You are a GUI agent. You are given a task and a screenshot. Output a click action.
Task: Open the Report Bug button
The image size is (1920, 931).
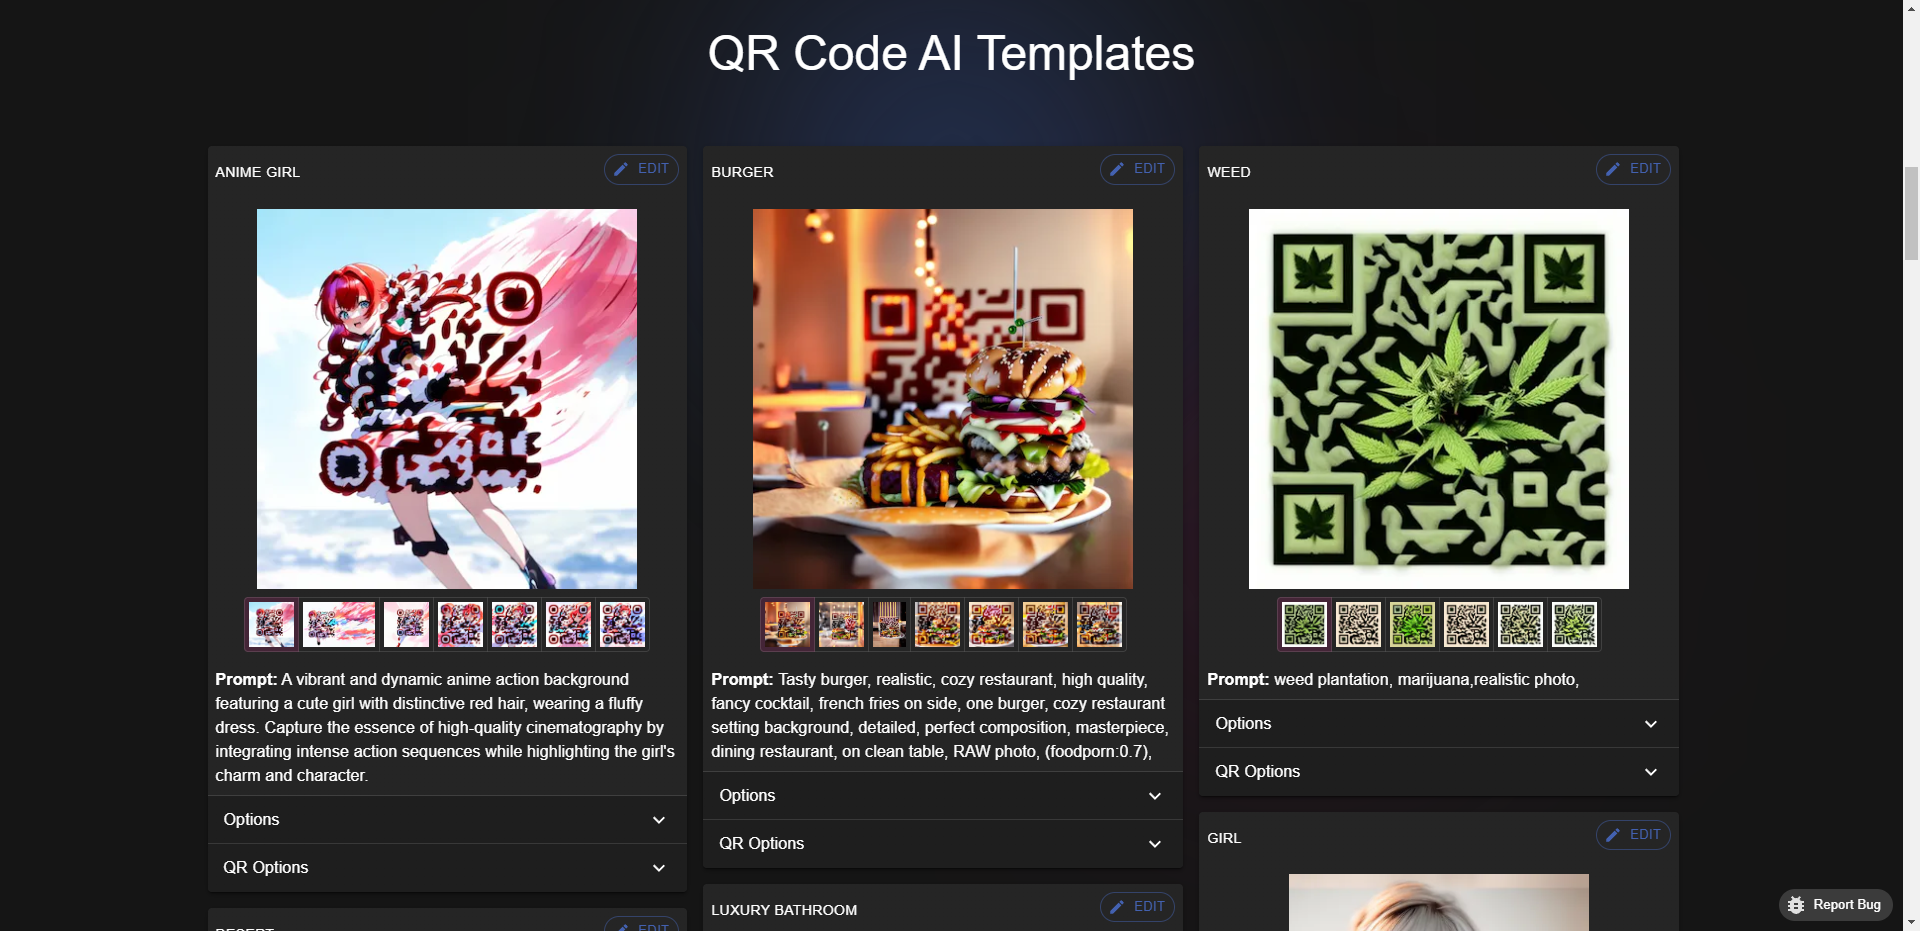coord(1835,905)
